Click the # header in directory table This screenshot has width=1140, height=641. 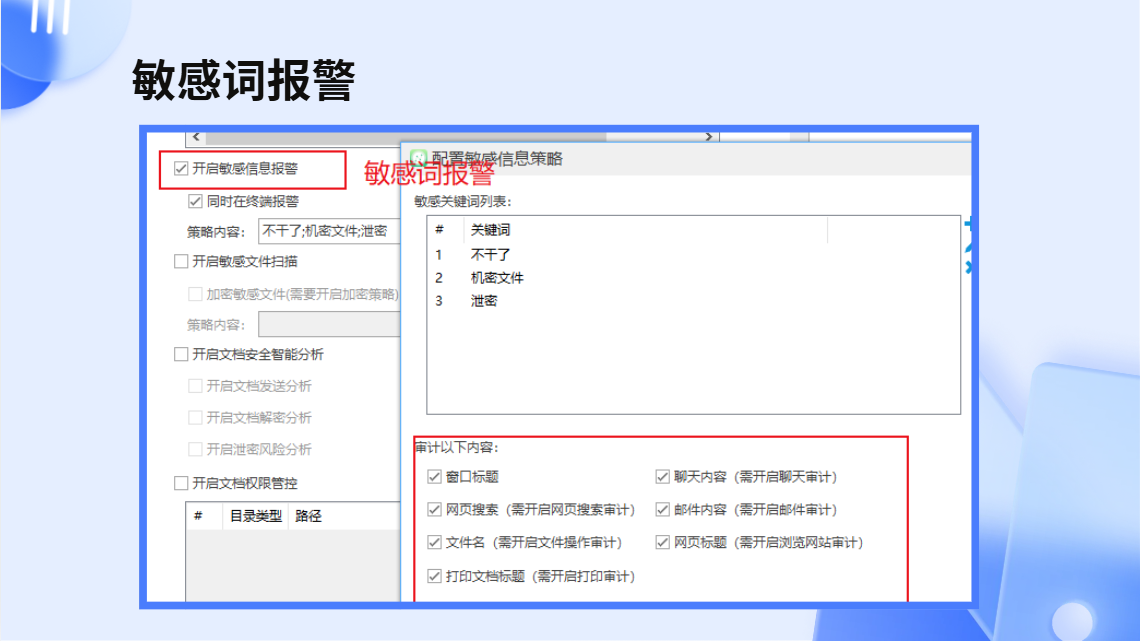click(204, 516)
